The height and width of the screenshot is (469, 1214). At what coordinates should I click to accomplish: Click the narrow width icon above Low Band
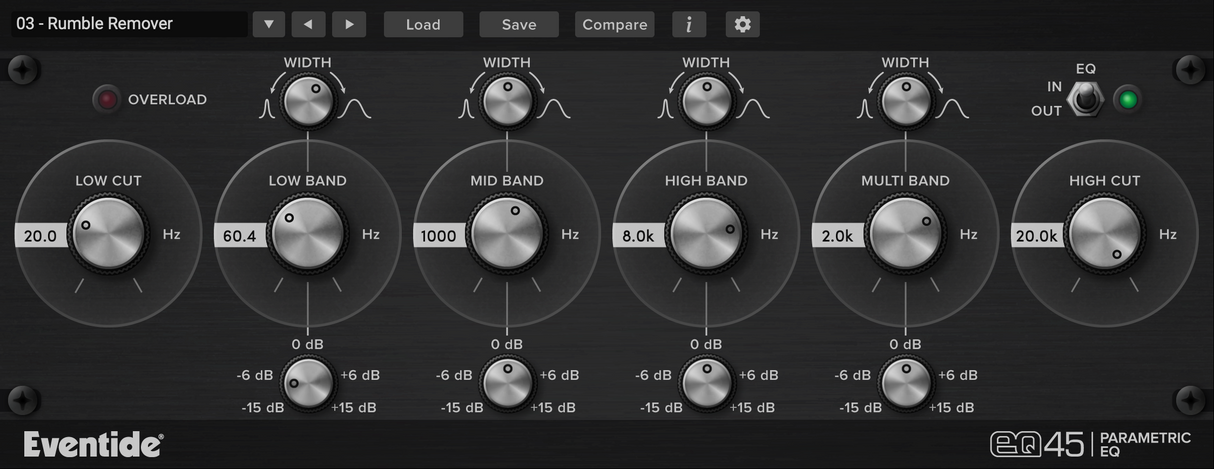[267, 108]
